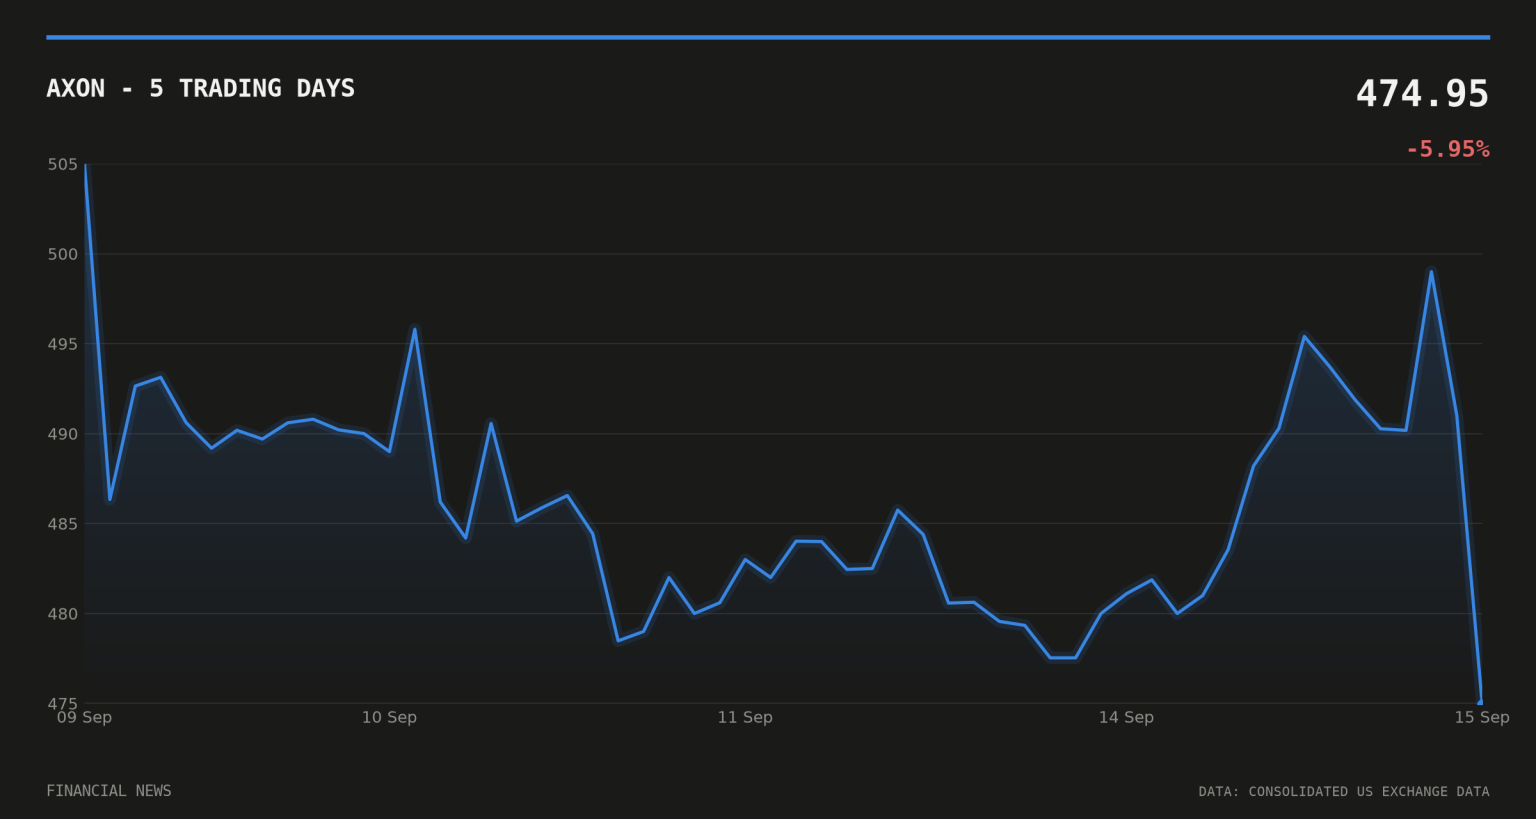Click the final data point at 15 Sep
This screenshot has width=1536, height=819.
tap(1481, 702)
